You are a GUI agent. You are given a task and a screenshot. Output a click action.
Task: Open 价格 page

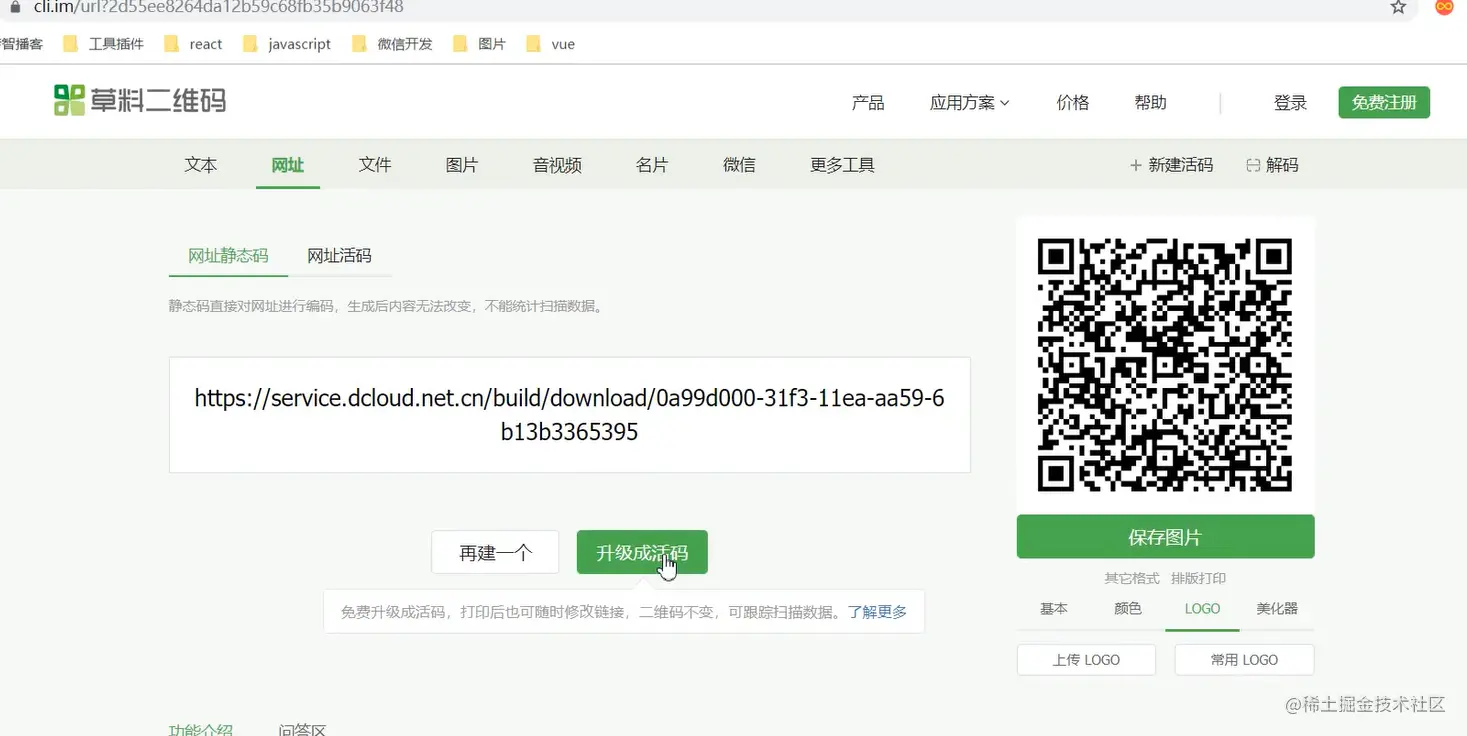coord(1073,102)
